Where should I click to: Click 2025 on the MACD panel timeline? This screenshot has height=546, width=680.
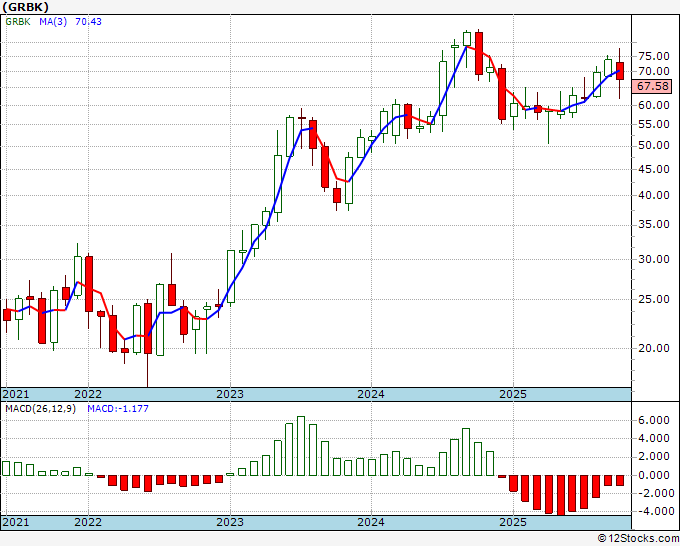[513, 522]
